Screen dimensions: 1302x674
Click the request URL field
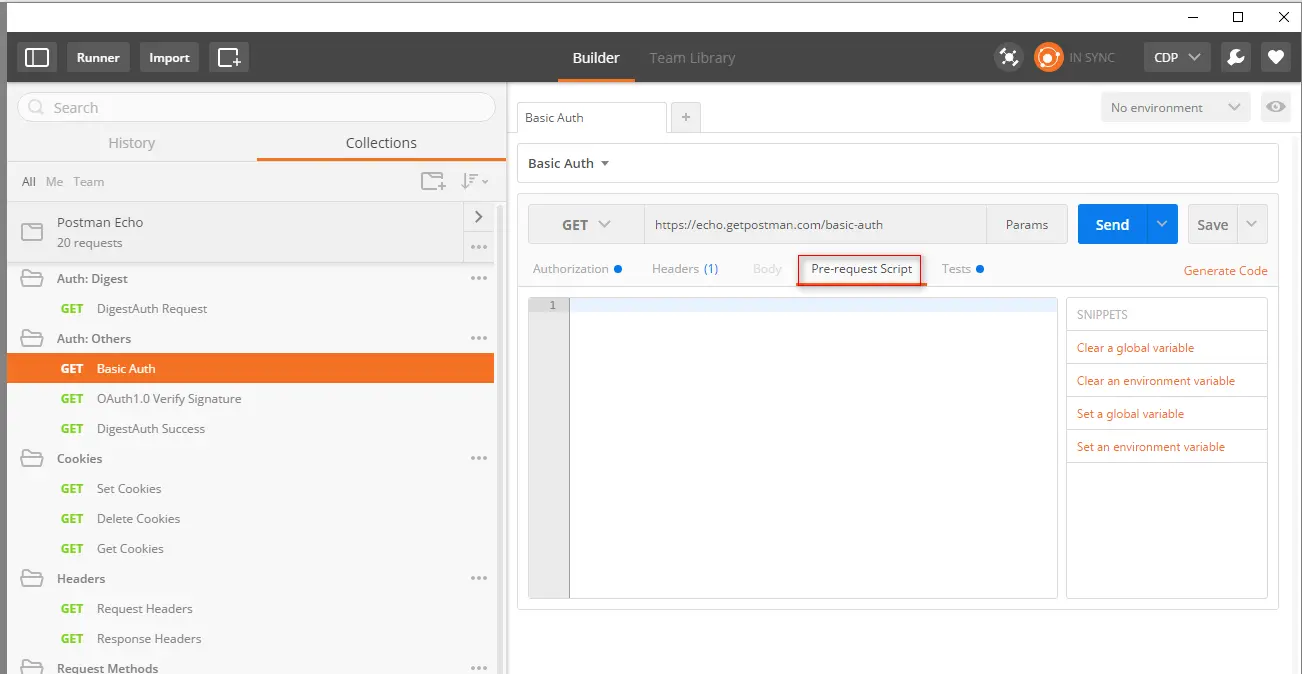pos(815,225)
